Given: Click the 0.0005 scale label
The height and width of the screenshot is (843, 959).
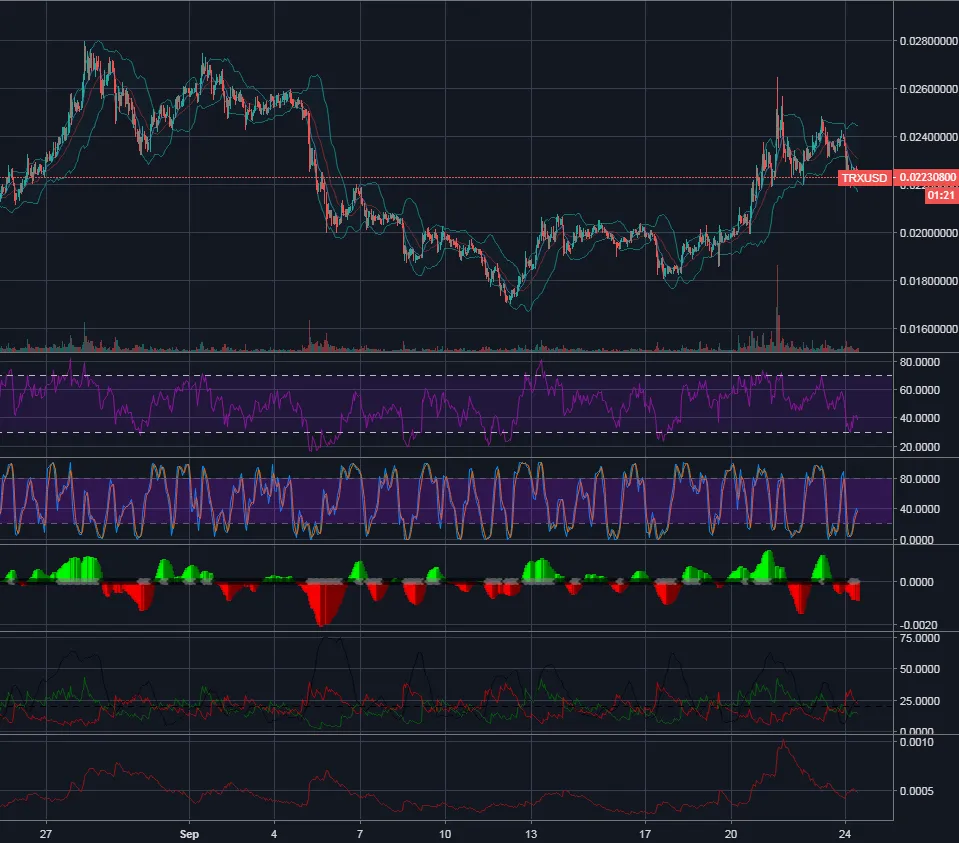Looking at the screenshot, I should click(x=917, y=791).
